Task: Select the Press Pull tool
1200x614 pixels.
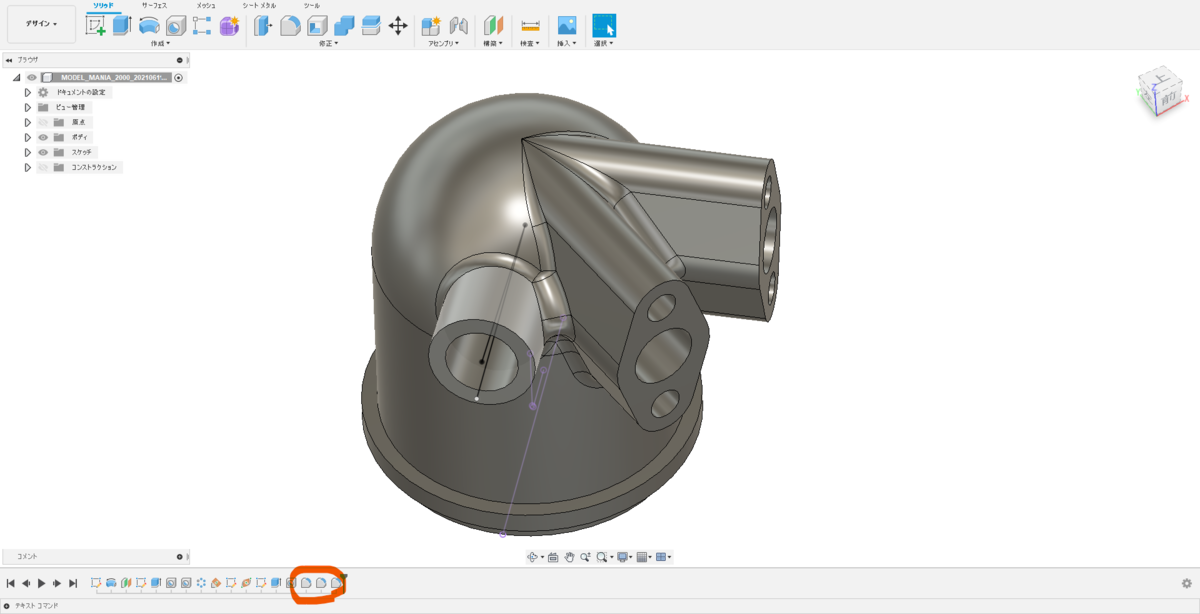Action: pyautogui.click(x=263, y=26)
